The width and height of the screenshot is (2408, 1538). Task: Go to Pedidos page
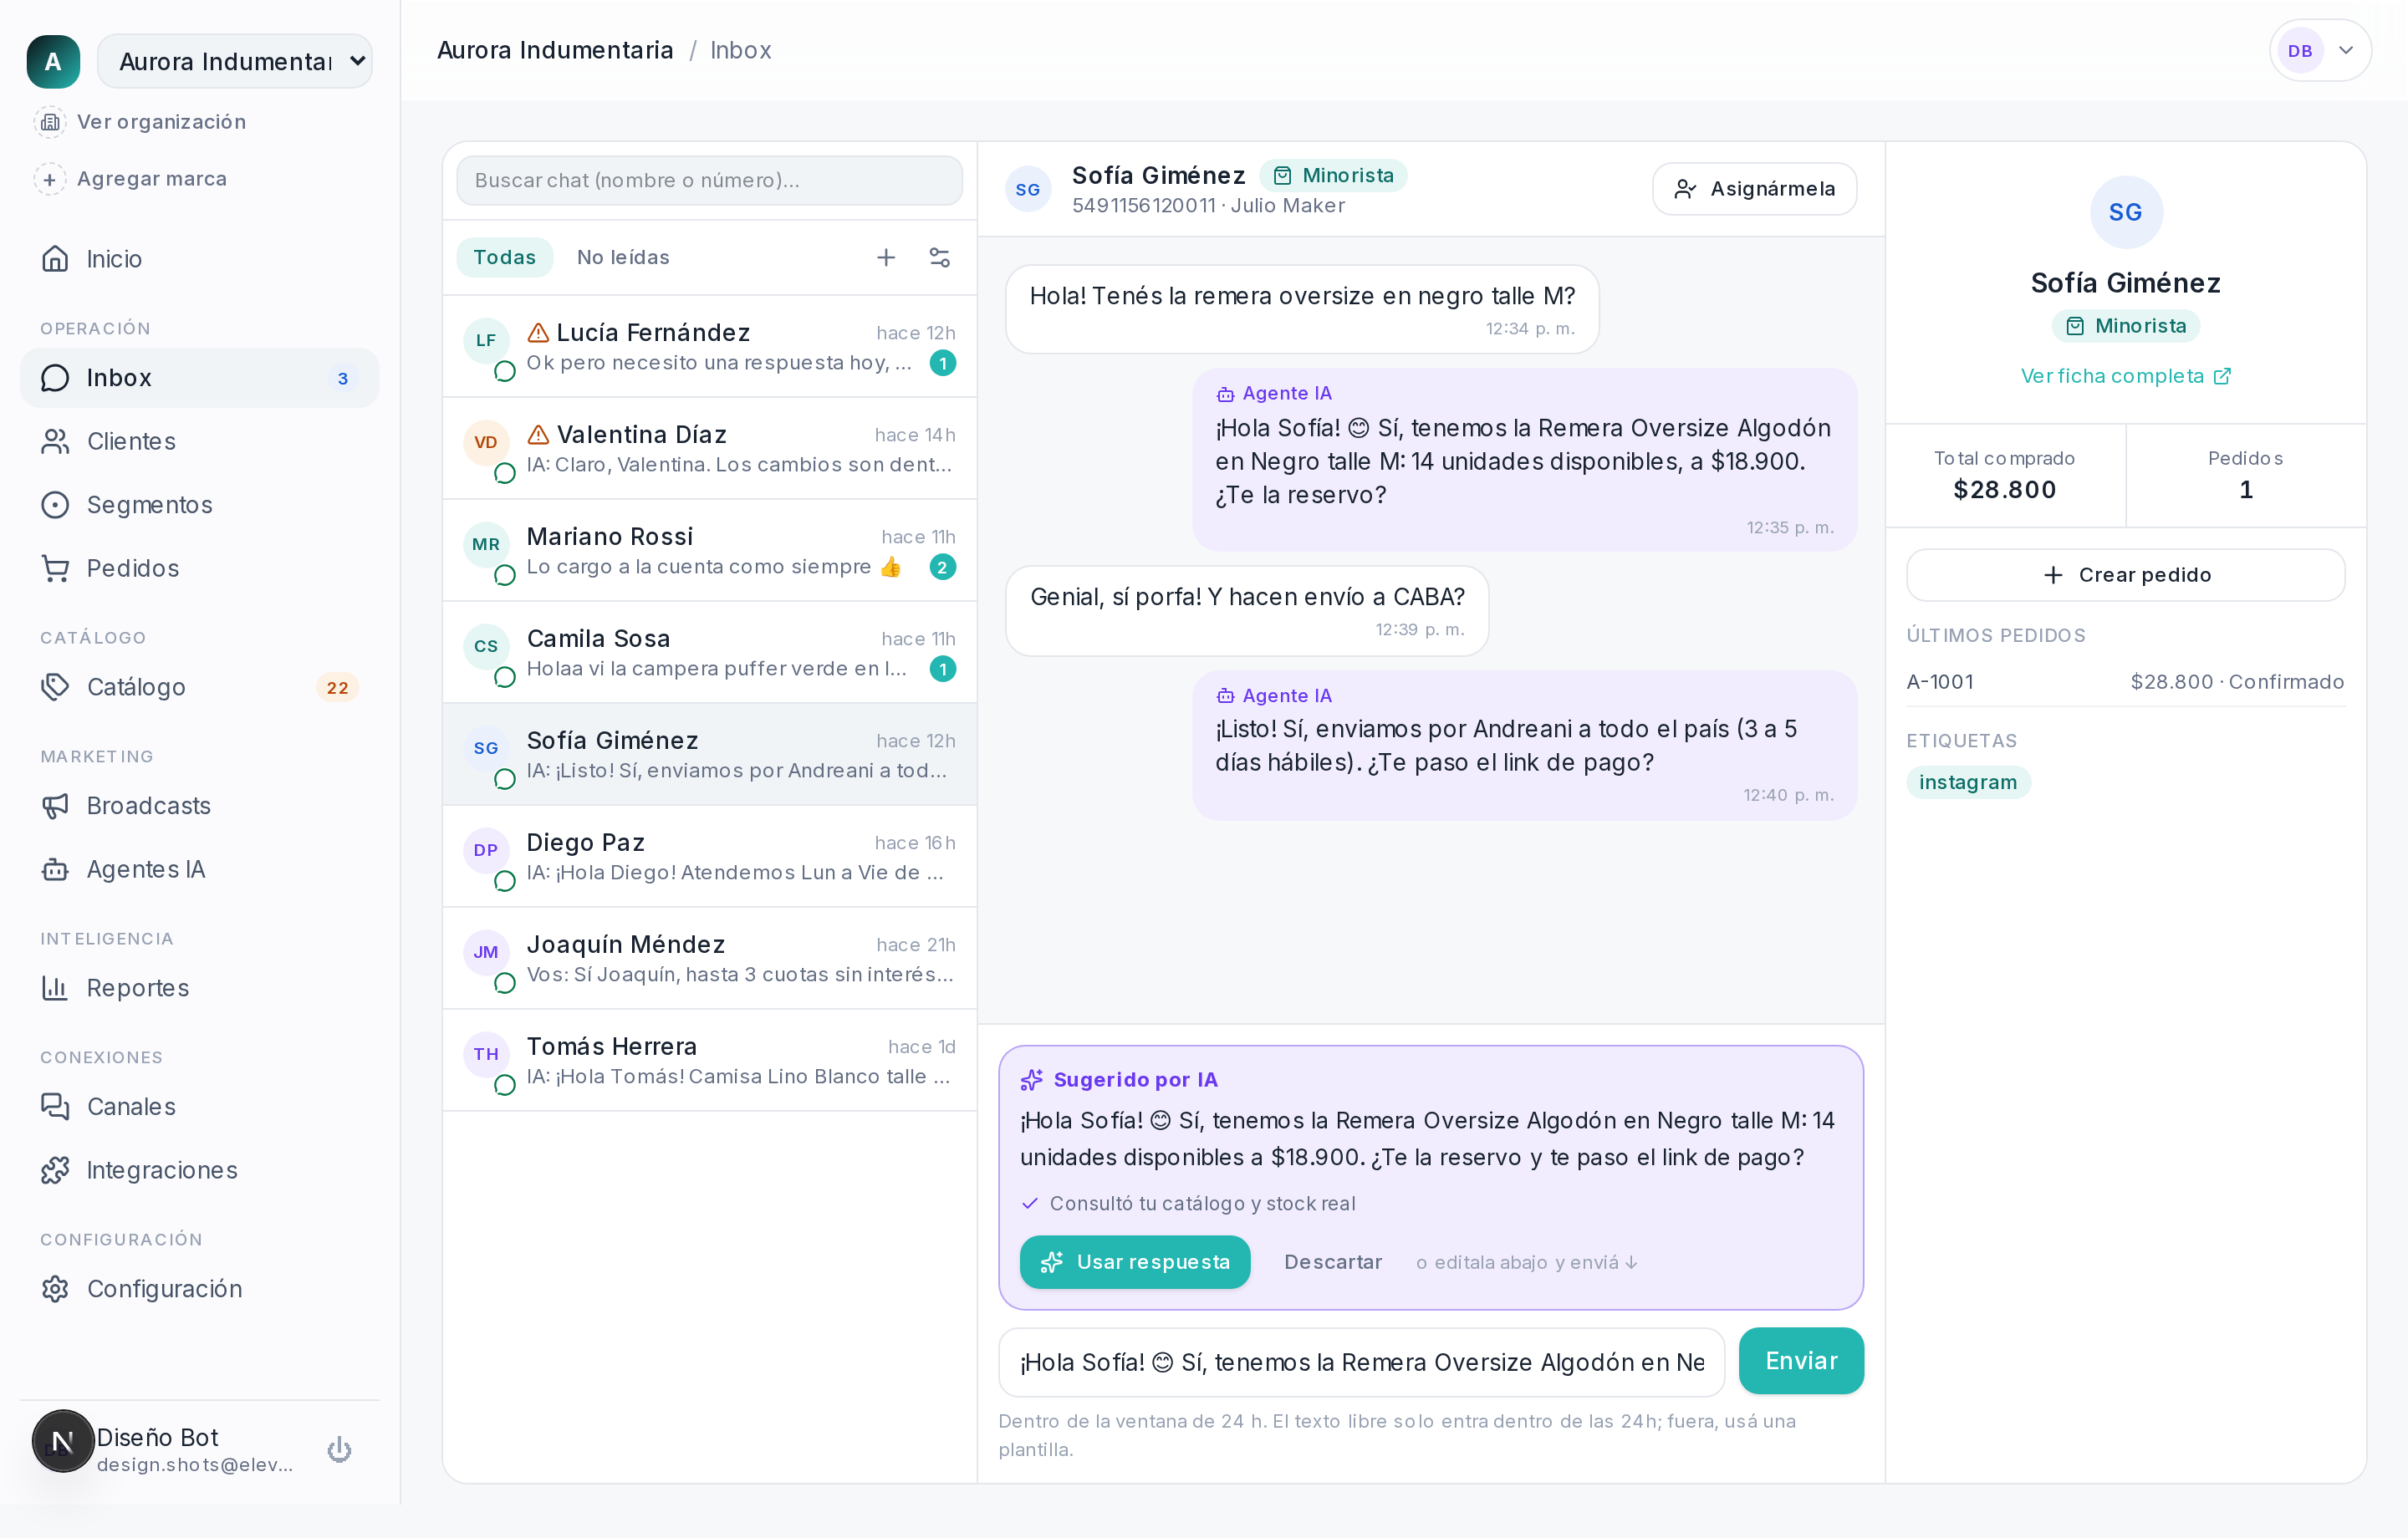[x=199, y=568]
